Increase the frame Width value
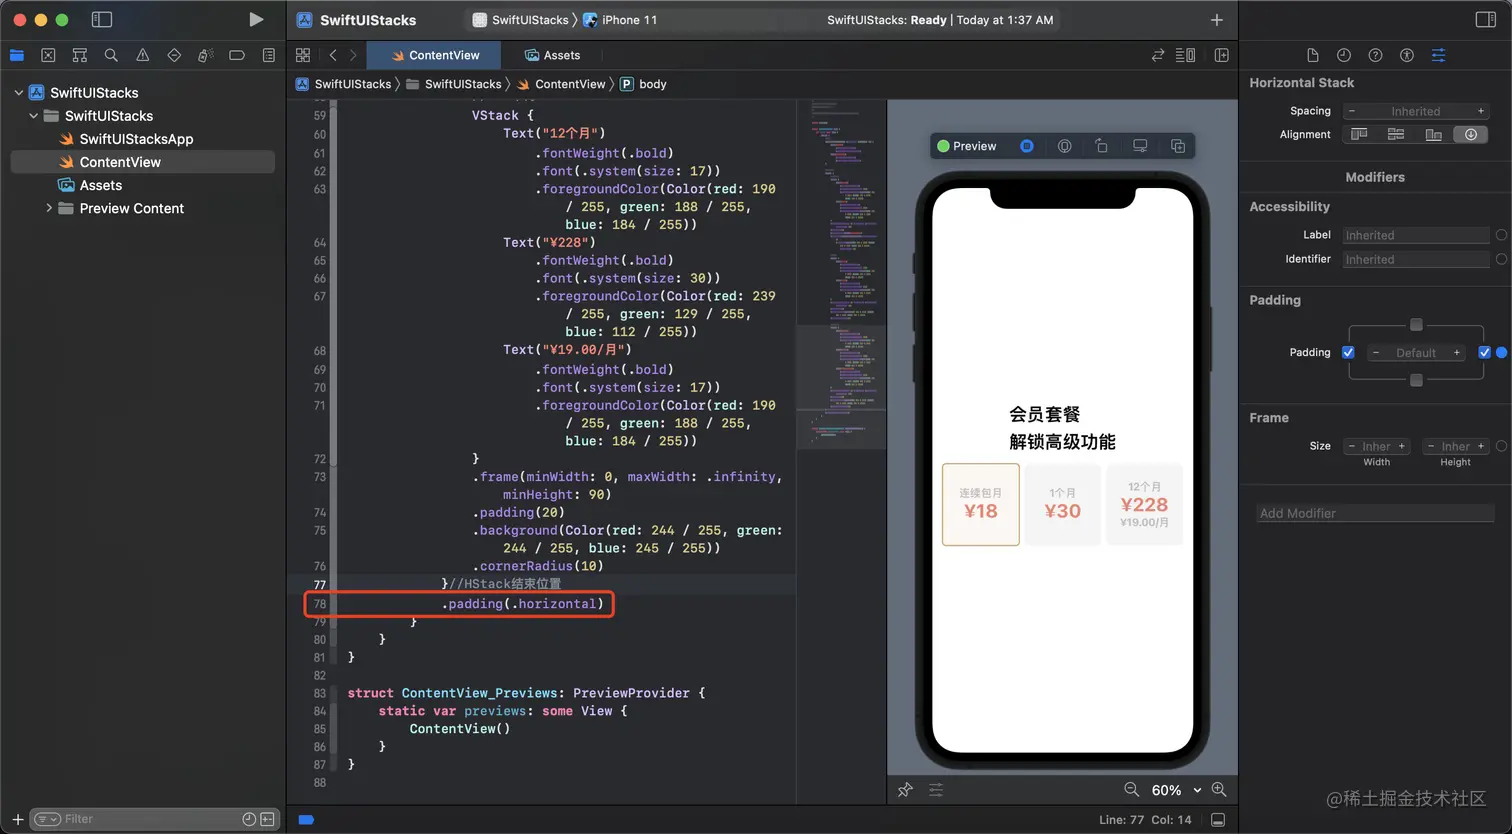This screenshot has width=1512, height=834. pos(1402,446)
